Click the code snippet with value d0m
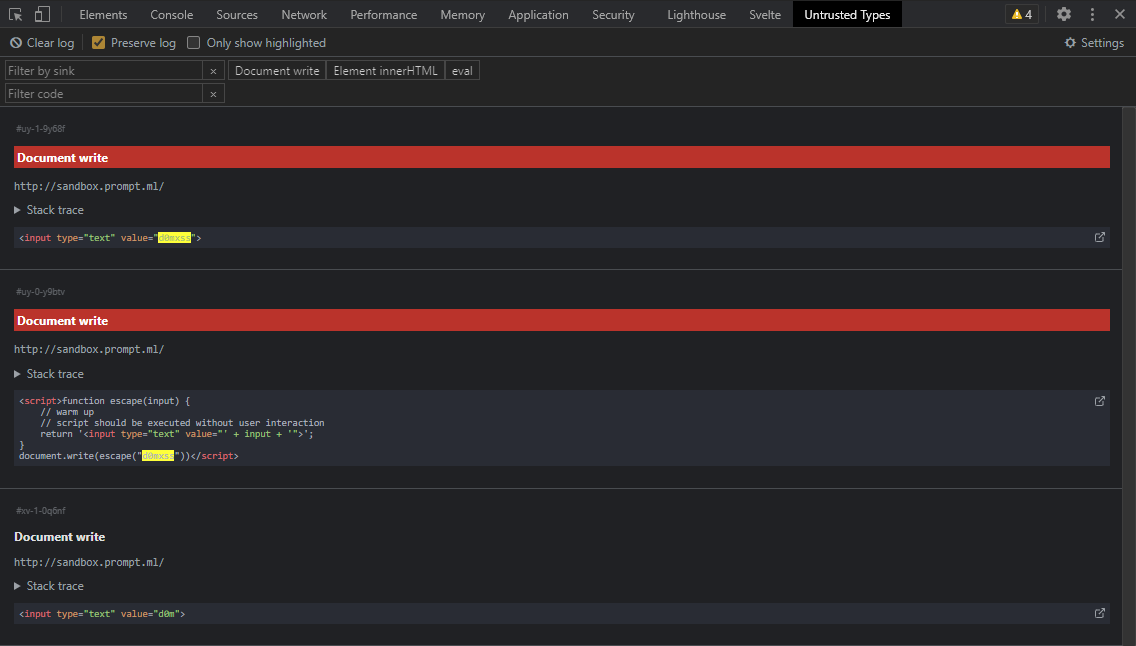The width and height of the screenshot is (1136, 646). (x=561, y=613)
